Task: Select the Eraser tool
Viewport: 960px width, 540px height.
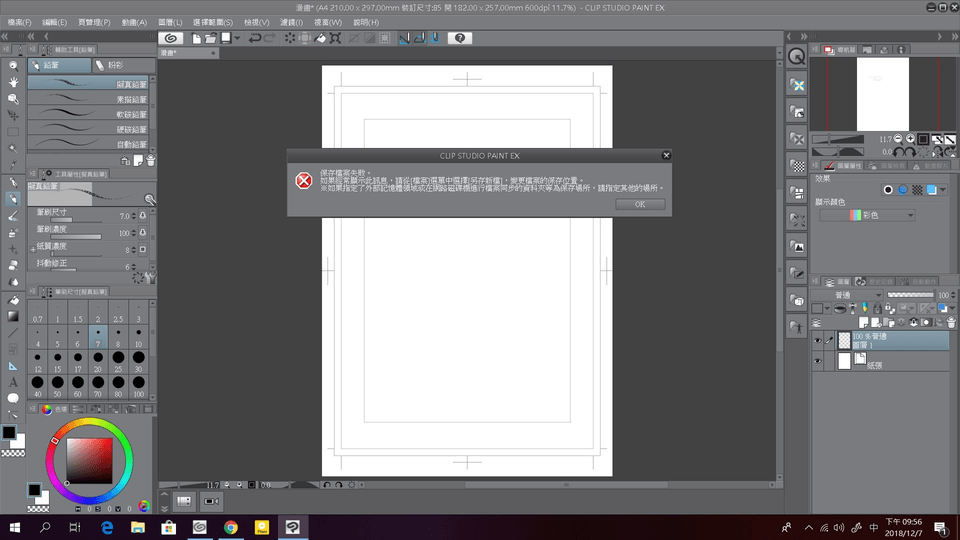Action: [13, 266]
